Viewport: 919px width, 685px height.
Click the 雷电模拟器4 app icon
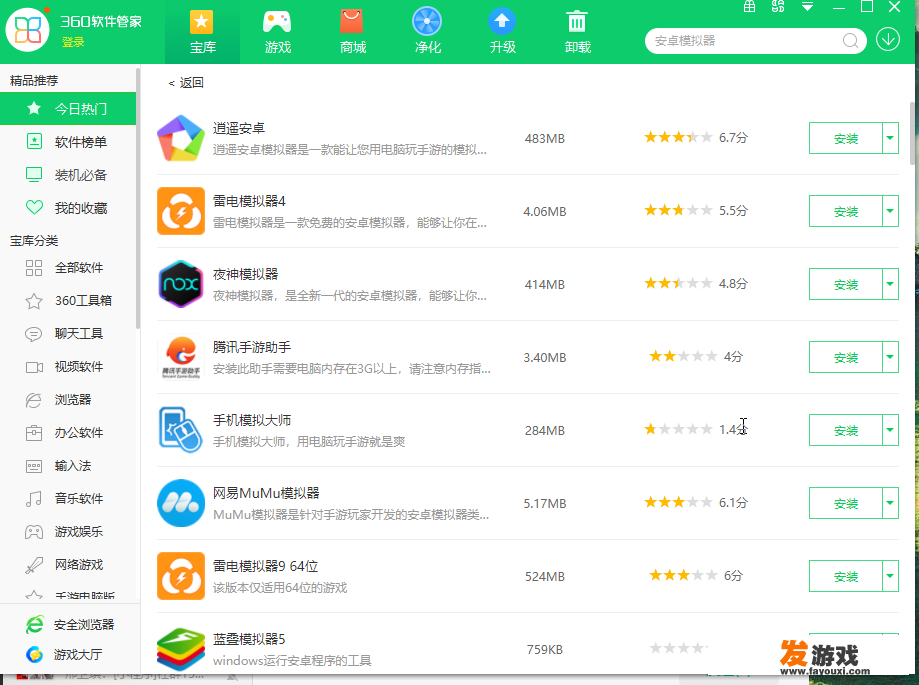[181, 211]
